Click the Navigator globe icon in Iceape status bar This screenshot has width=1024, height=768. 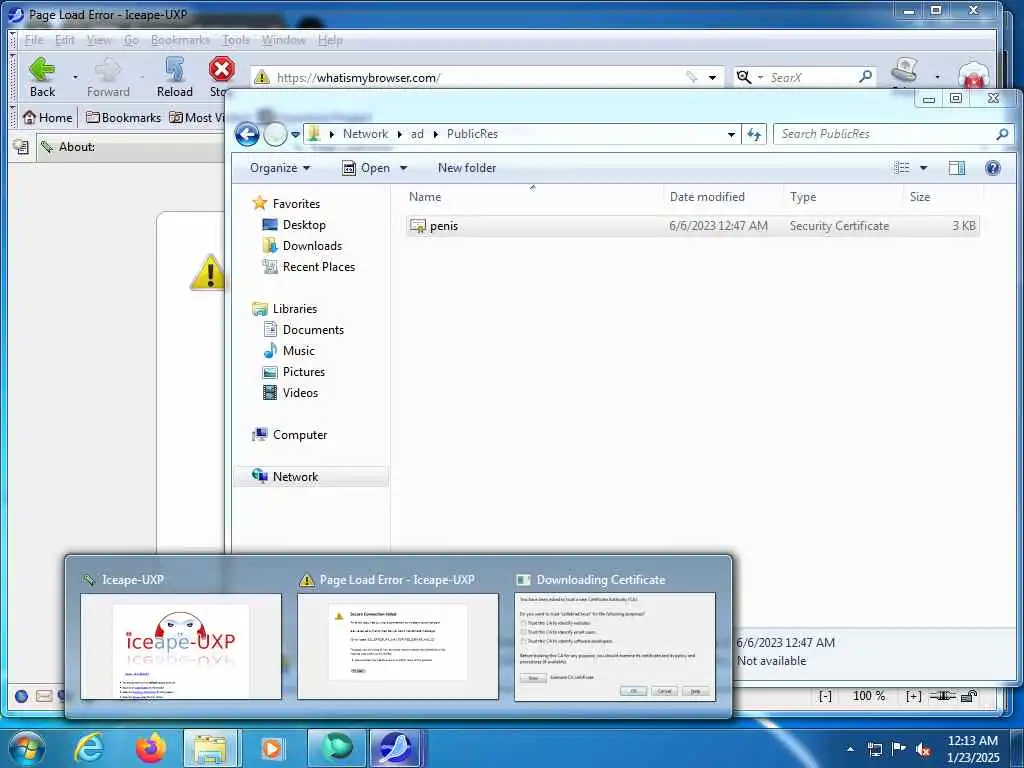point(21,696)
